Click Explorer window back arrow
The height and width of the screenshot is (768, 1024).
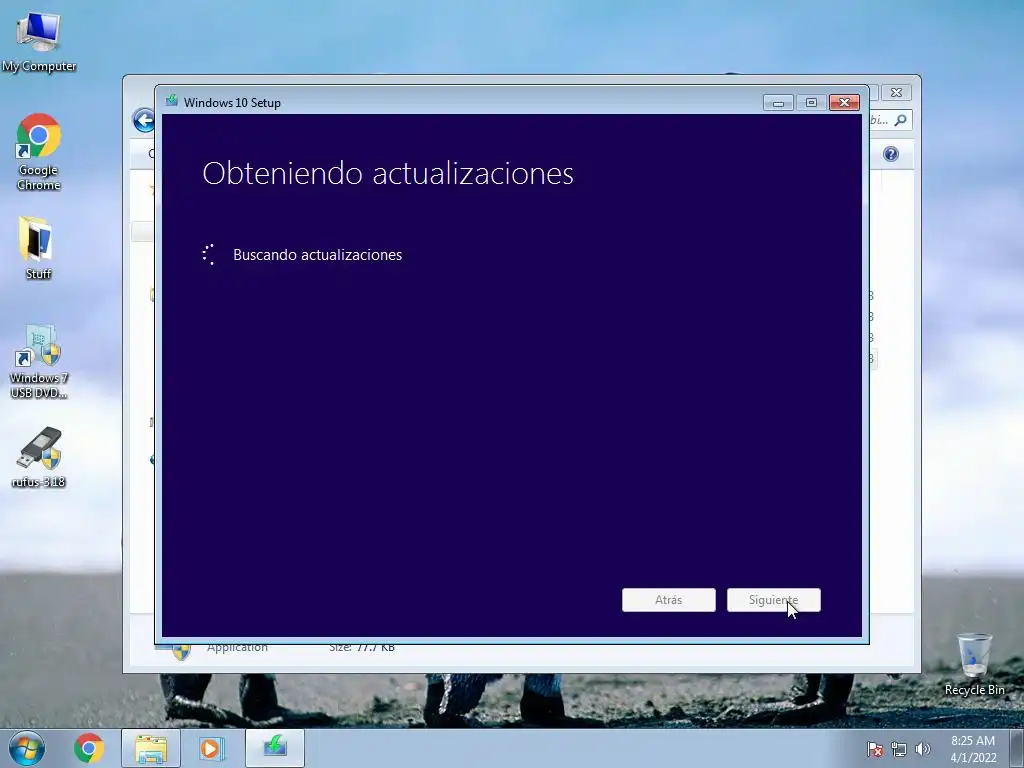tap(143, 120)
